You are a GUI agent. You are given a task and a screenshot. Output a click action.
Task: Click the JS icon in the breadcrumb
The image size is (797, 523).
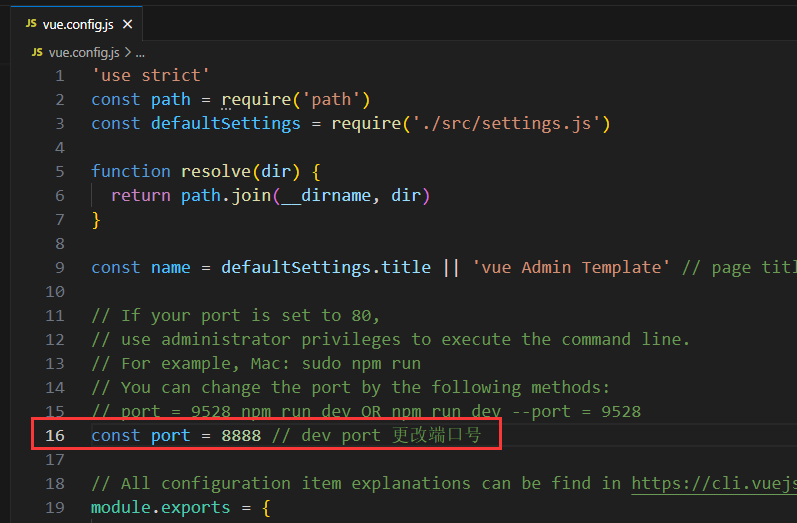click(37, 52)
